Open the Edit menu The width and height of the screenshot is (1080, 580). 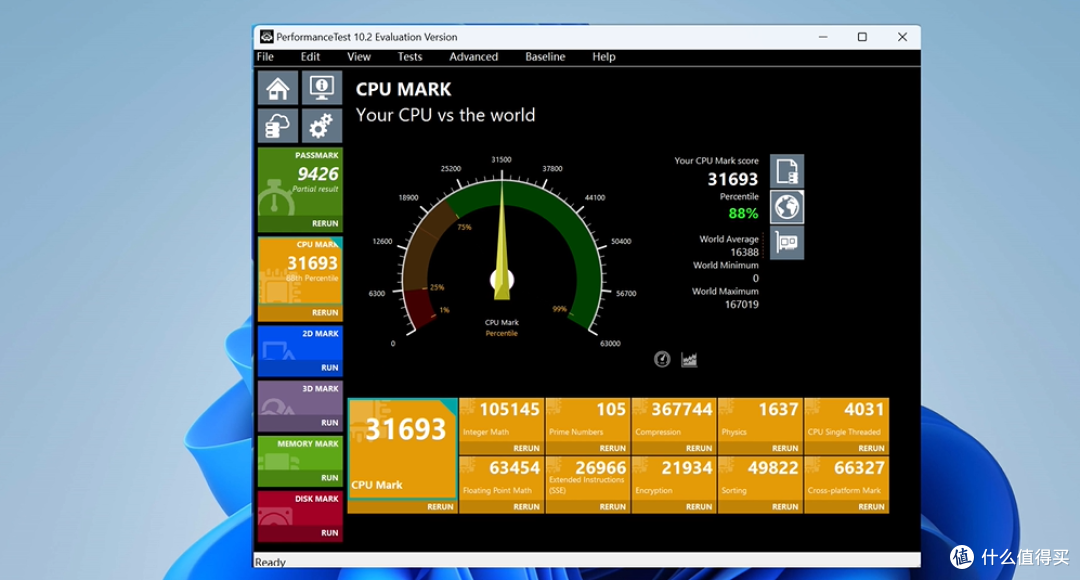(x=310, y=56)
